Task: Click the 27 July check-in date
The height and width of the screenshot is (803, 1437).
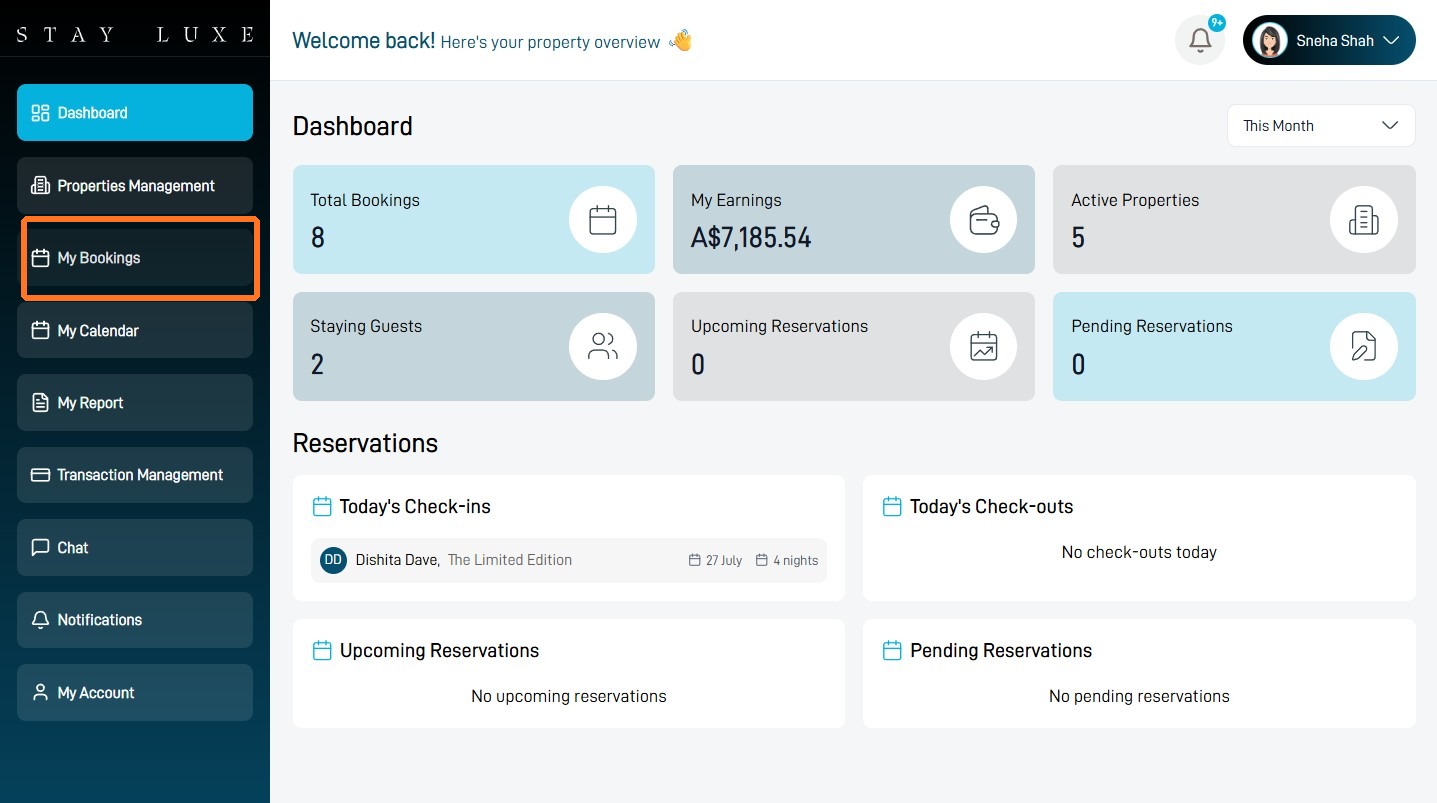Action: (724, 561)
